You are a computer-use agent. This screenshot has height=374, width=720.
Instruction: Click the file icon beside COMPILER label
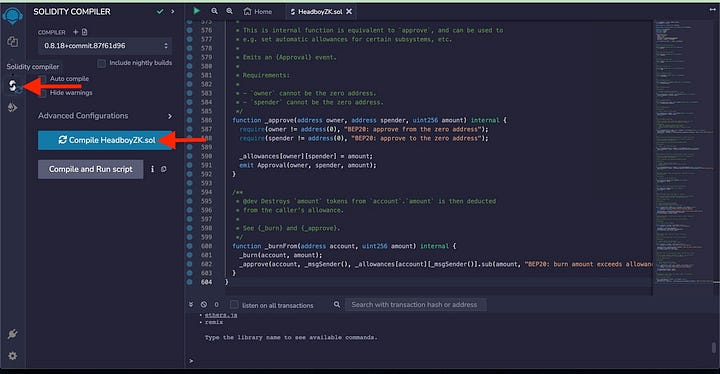[x=84, y=32]
